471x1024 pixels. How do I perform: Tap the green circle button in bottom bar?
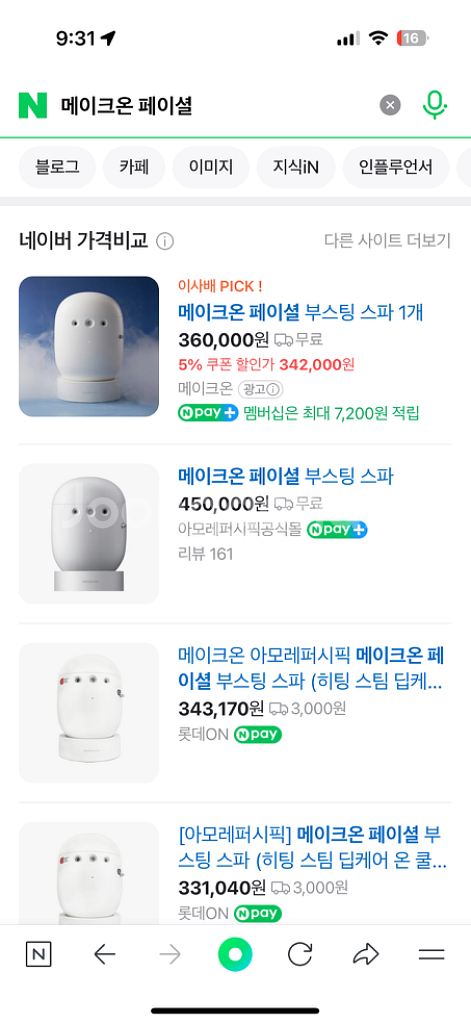[x=235, y=955]
